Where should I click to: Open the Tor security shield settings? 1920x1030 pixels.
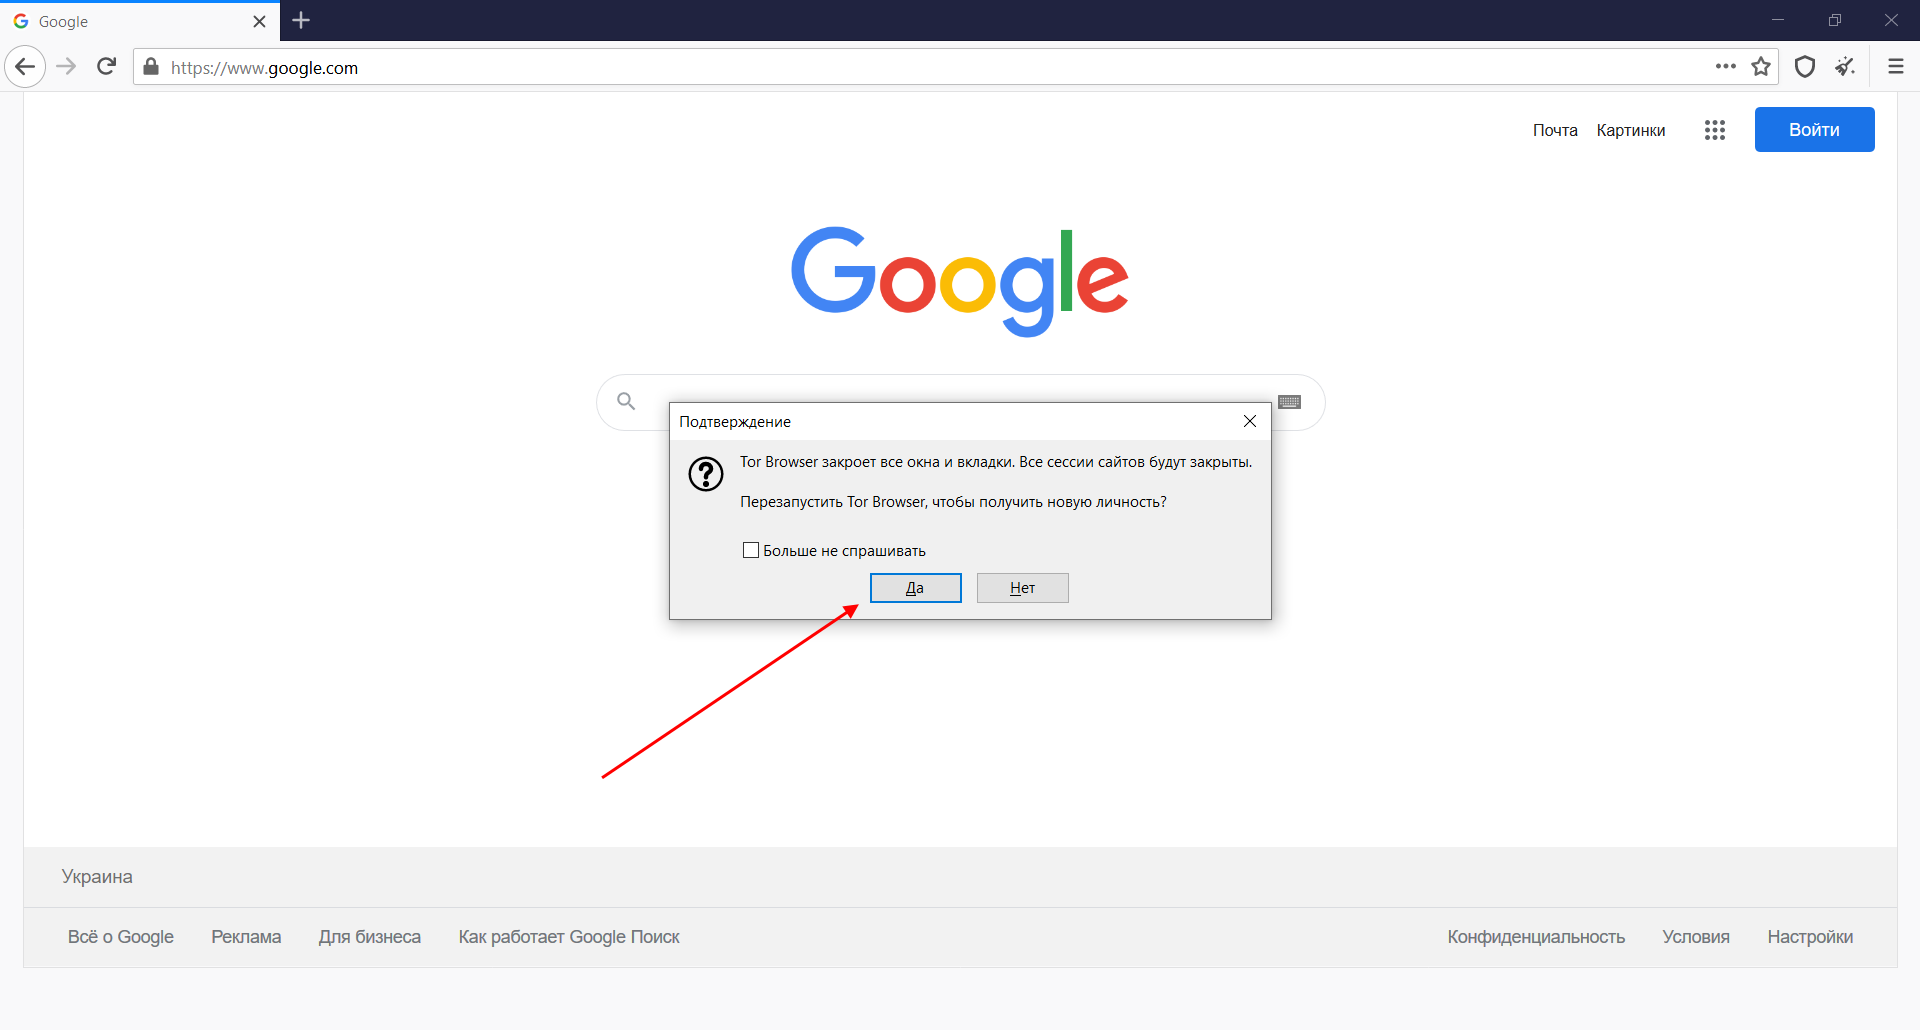[x=1805, y=67]
